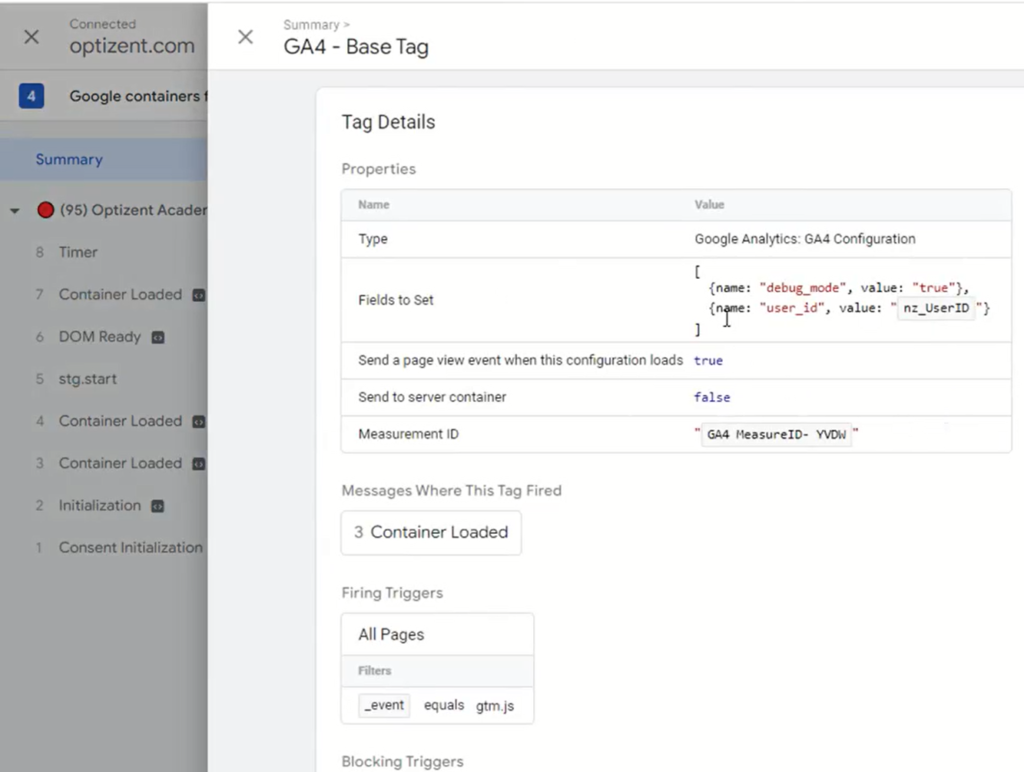Click the _event filter variable chip
Screen dimensions: 1024x772
click(x=385, y=705)
